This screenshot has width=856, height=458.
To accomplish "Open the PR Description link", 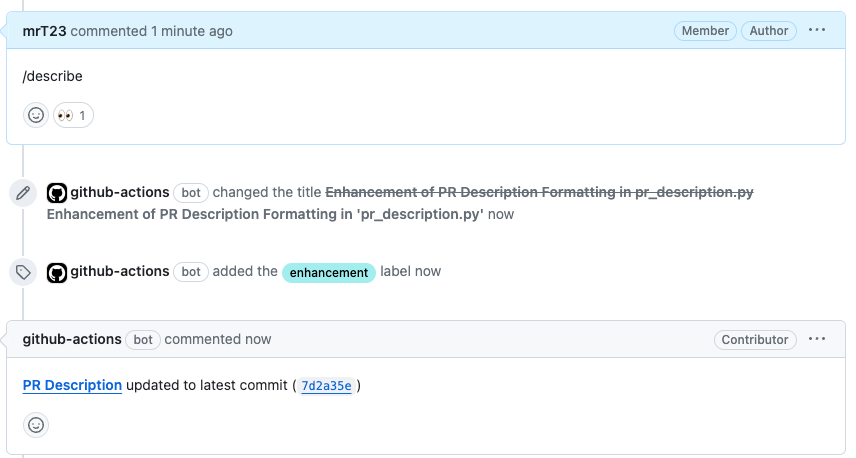I will (72, 385).
